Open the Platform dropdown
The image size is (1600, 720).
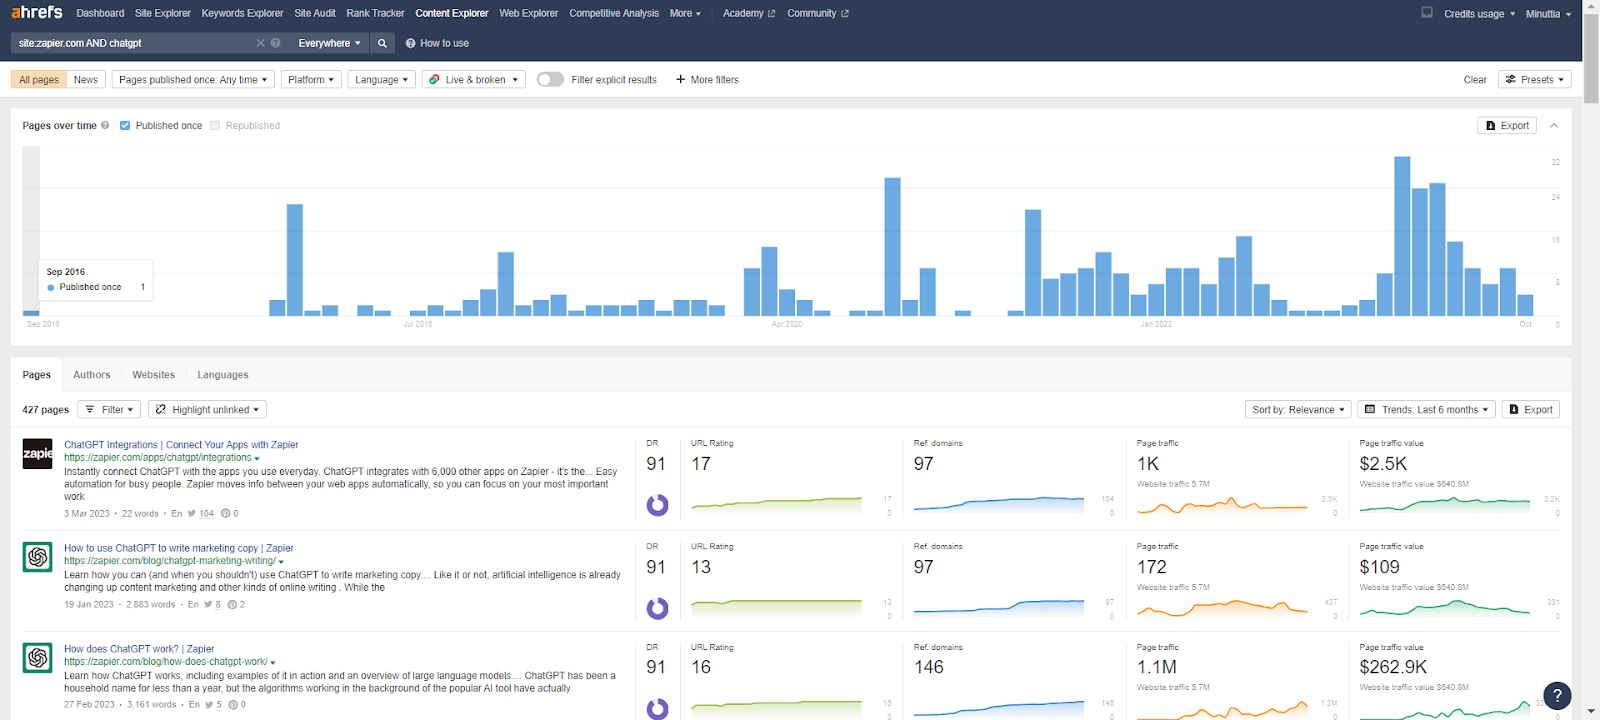click(311, 79)
